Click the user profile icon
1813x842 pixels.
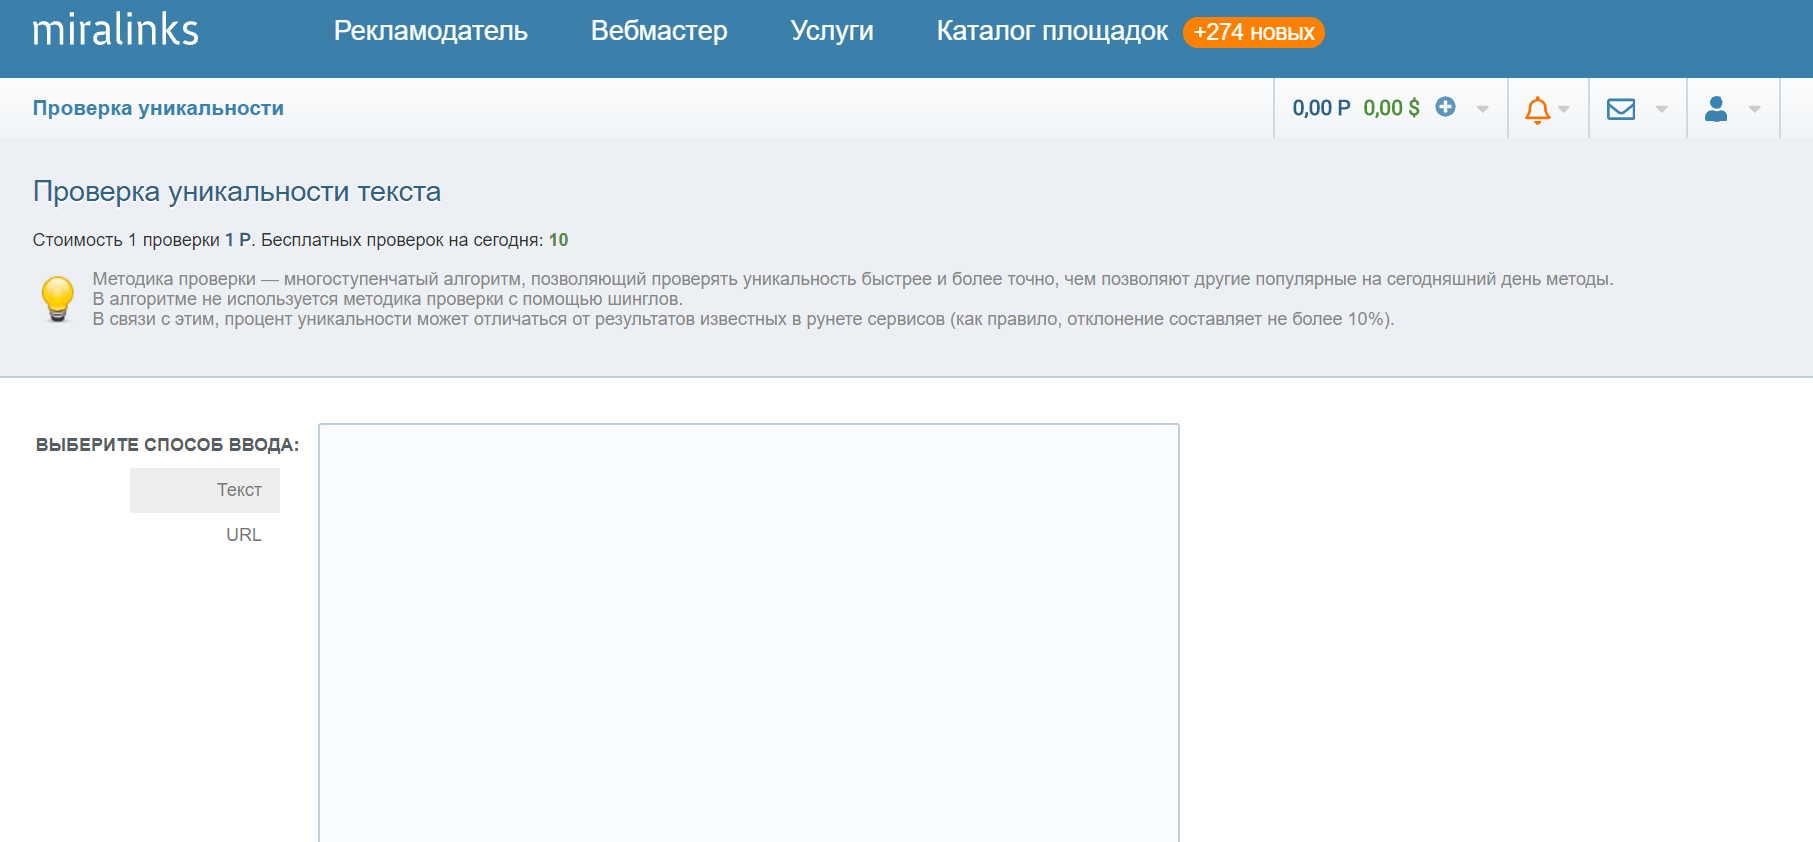1715,109
